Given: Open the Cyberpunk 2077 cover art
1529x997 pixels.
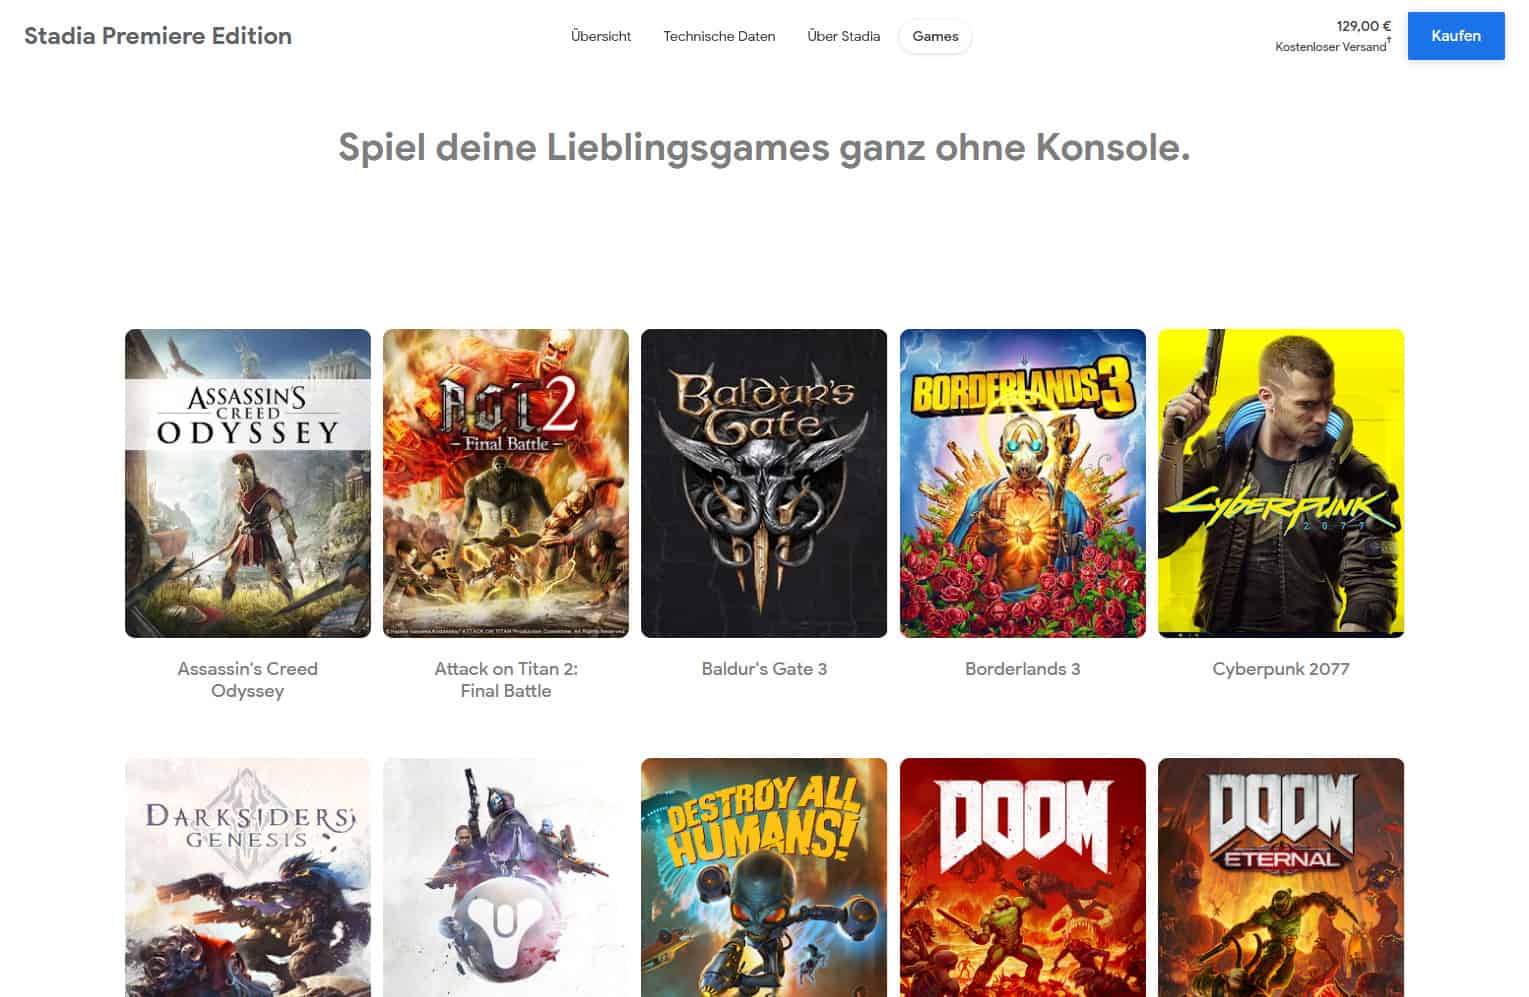Looking at the screenshot, I should click(x=1281, y=483).
